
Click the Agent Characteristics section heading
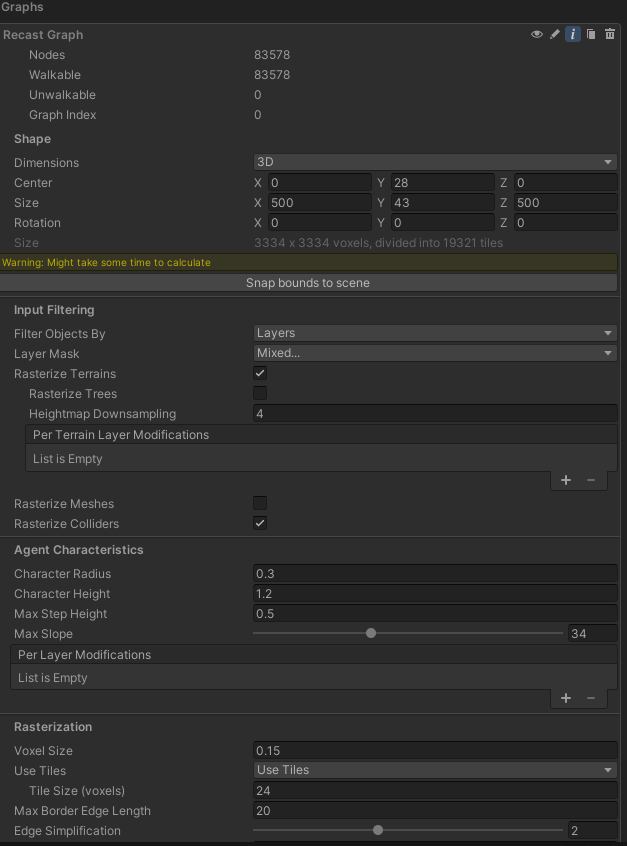79,550
